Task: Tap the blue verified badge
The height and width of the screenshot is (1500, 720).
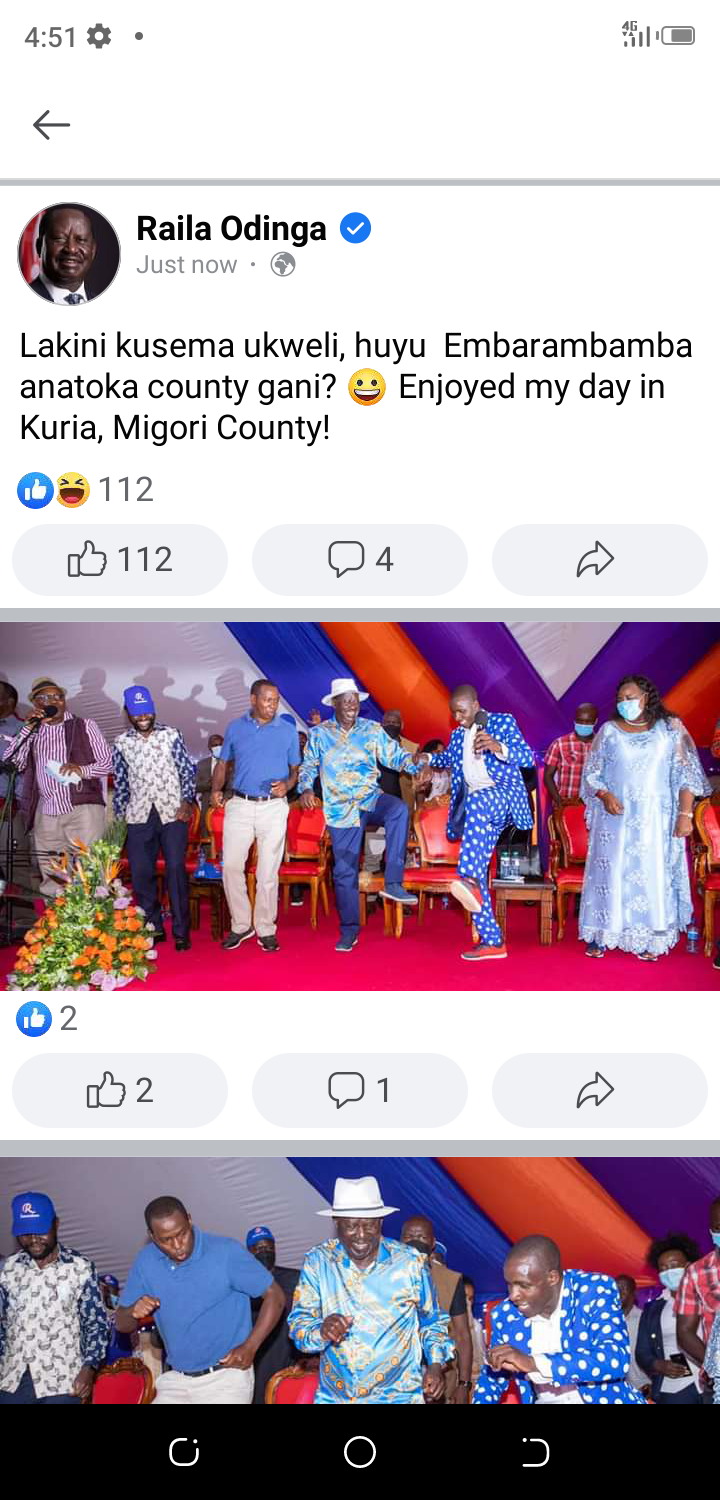Action: [x=355, y=228]
